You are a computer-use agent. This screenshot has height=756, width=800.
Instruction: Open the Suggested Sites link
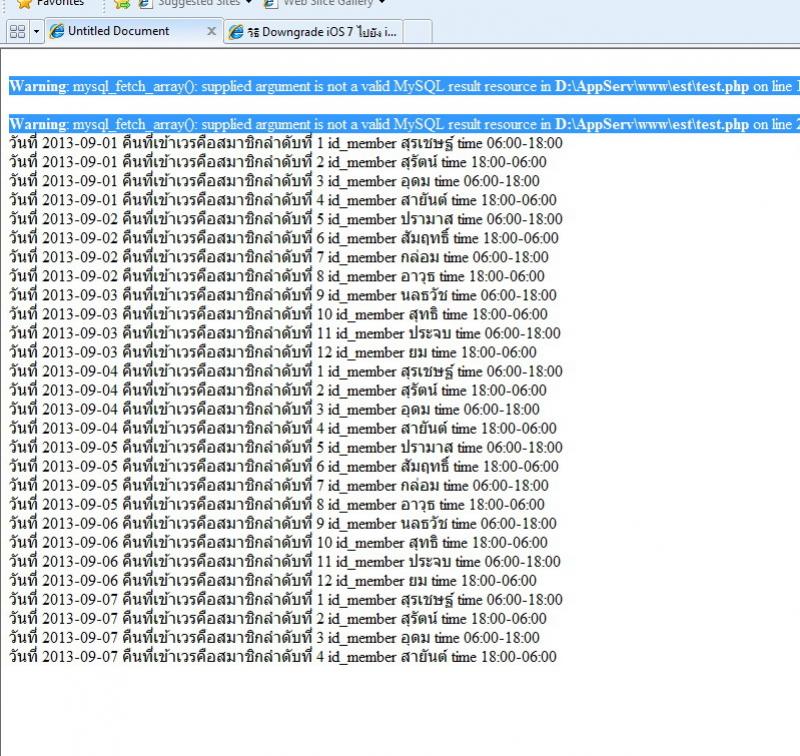[x=196, y=3]
